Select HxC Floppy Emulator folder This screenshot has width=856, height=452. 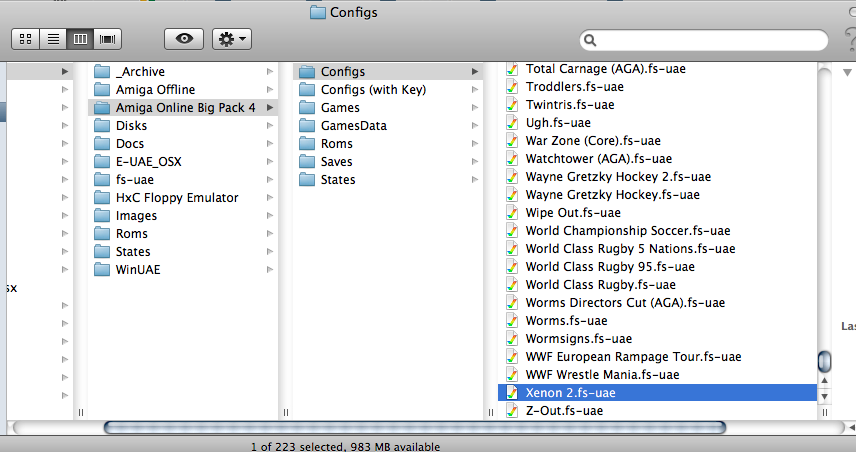coord(183,198)
